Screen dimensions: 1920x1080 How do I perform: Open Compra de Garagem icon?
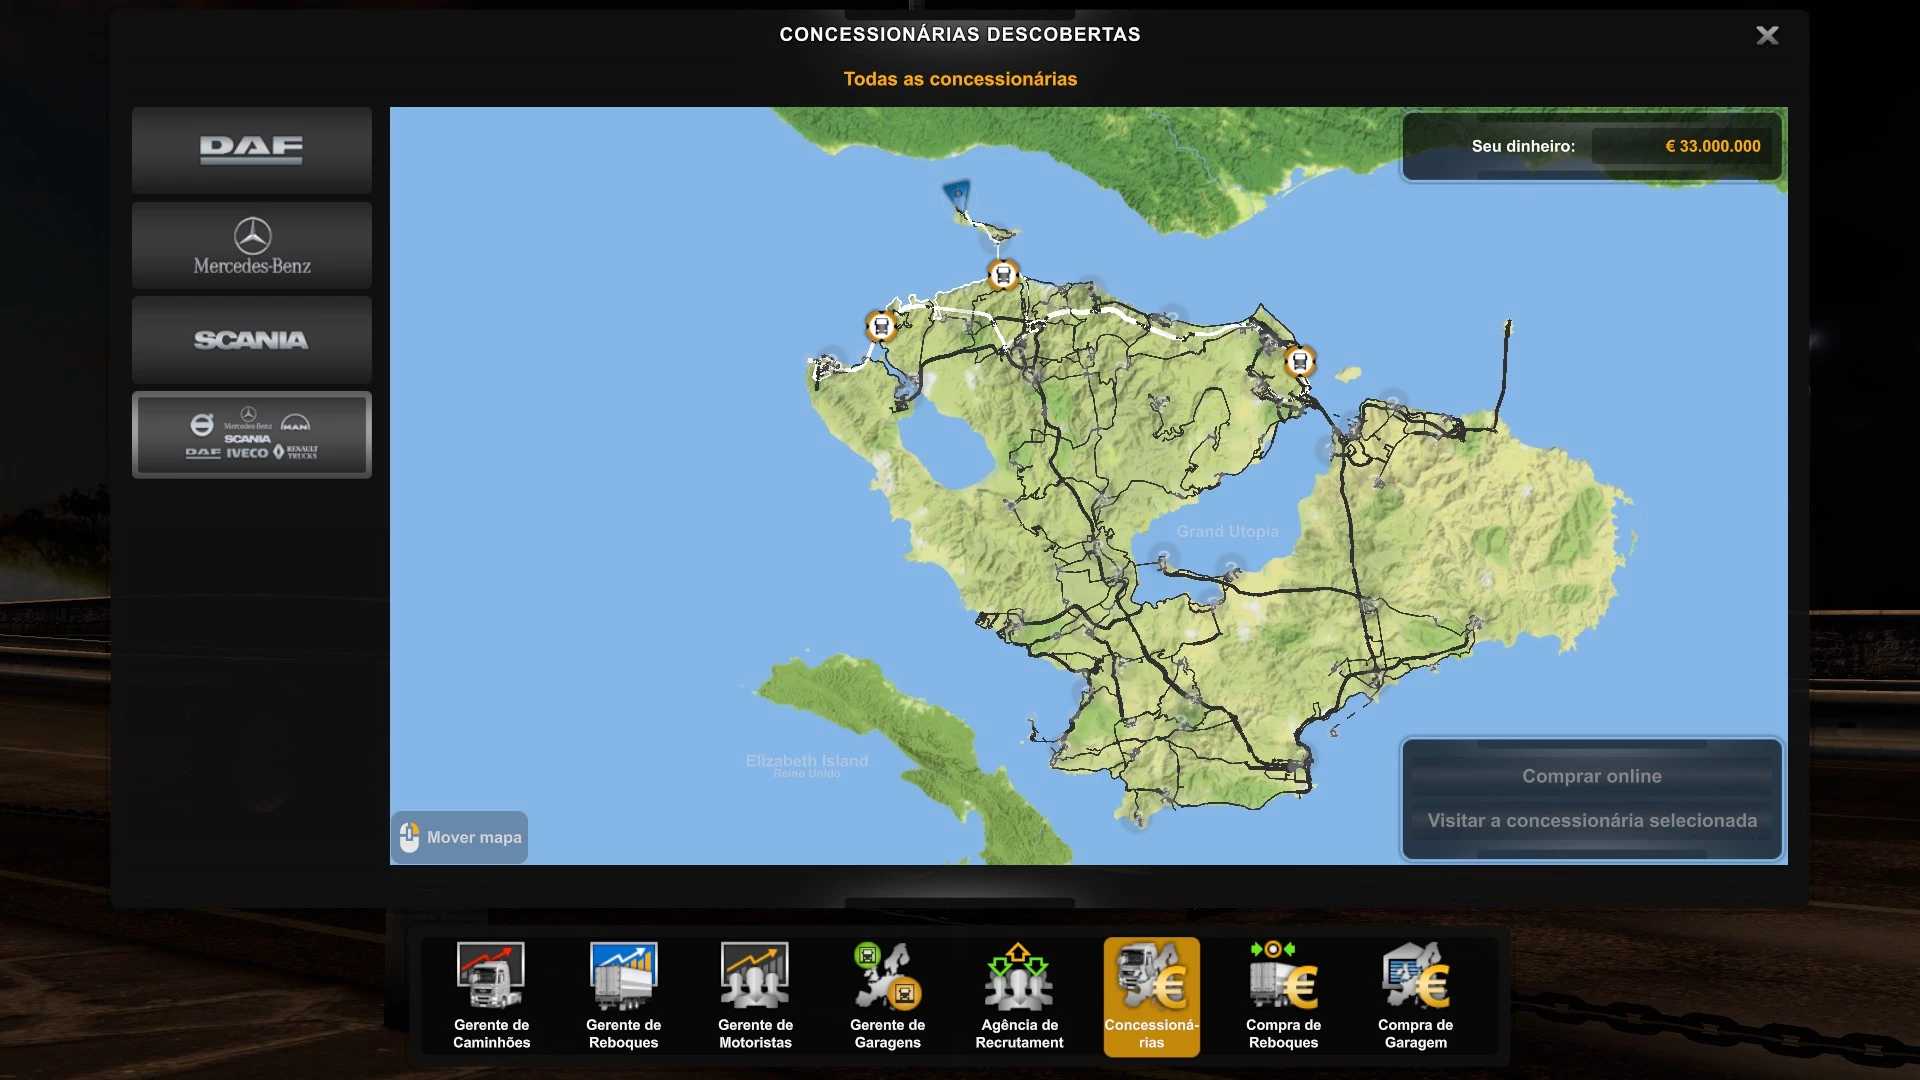coord(1415,995)
